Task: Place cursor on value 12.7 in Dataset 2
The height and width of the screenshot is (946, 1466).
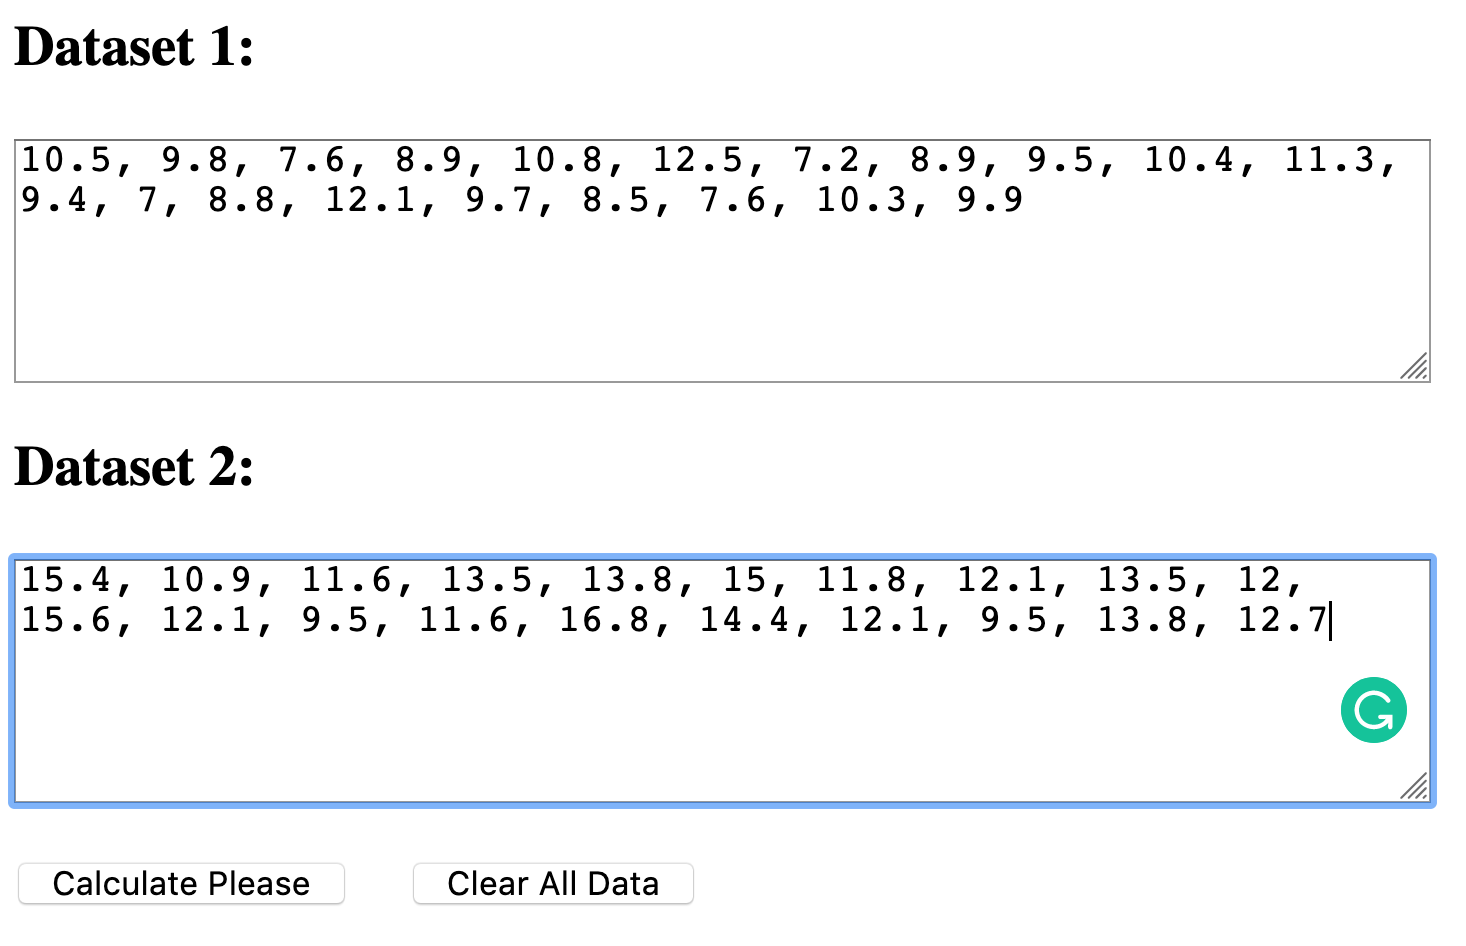Action: (1282, 620)
